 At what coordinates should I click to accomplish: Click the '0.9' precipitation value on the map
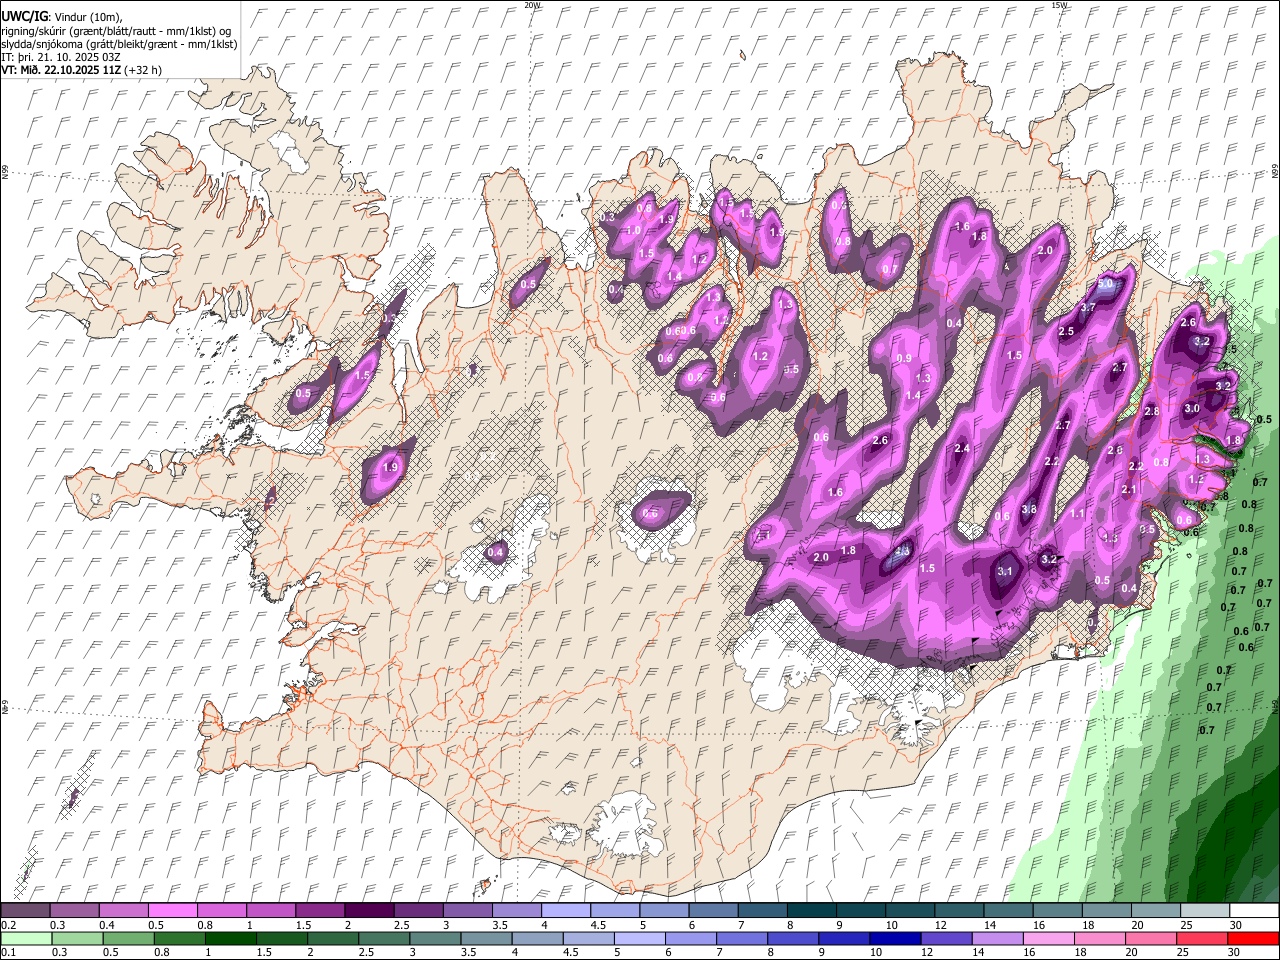point(904,359)
